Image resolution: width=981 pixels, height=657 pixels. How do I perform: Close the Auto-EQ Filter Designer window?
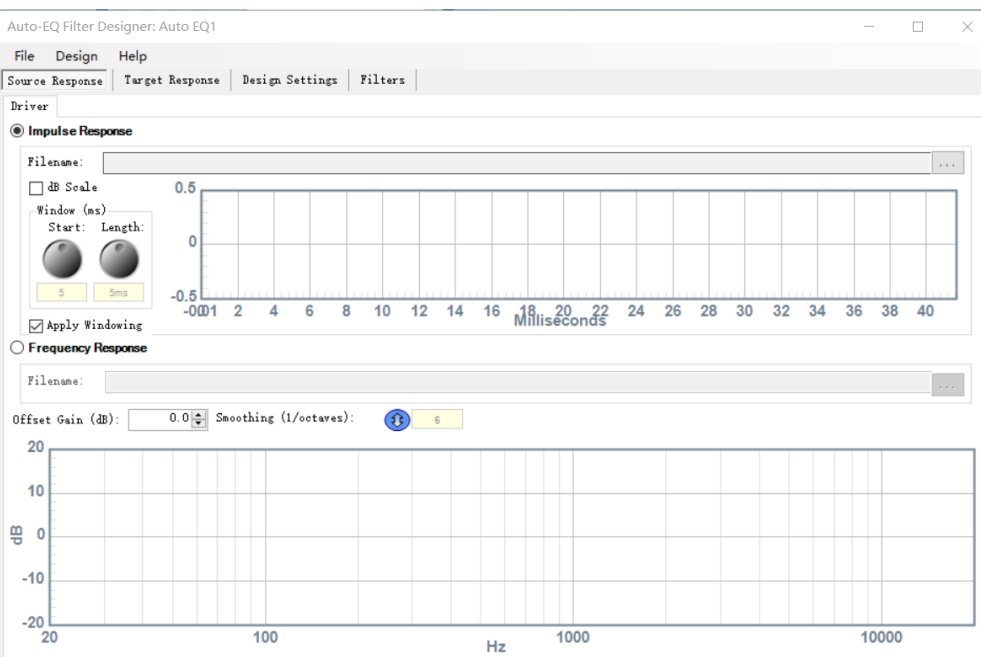click(x=967, y=26)
